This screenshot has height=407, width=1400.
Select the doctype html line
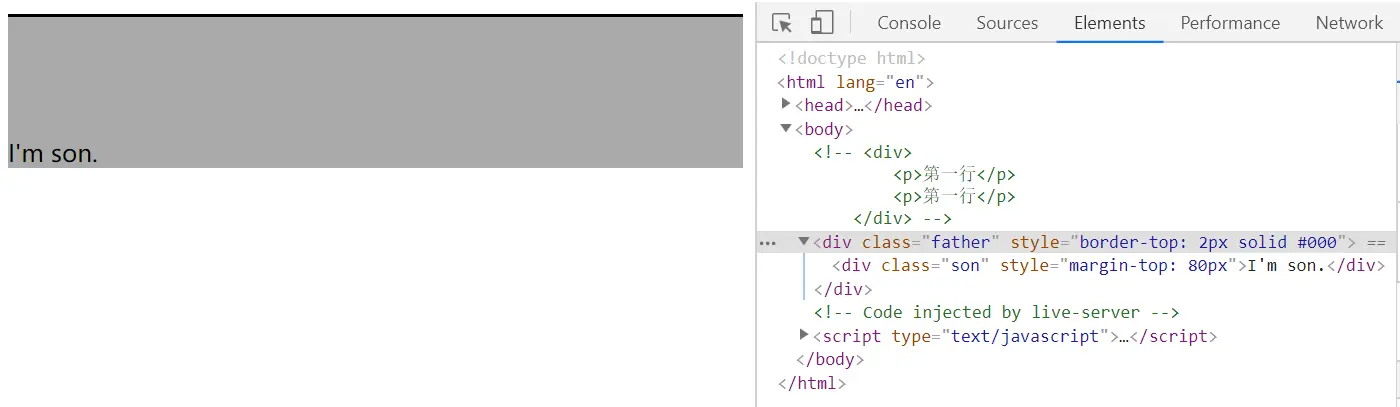[852, 59]
